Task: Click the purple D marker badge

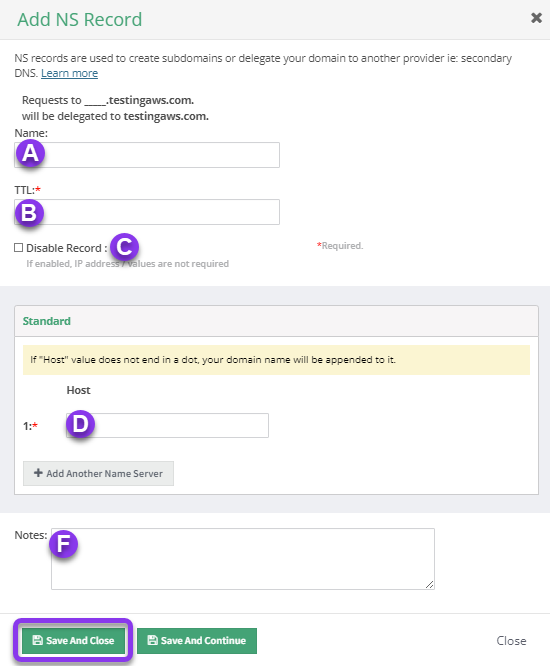Action: [80, 424]
